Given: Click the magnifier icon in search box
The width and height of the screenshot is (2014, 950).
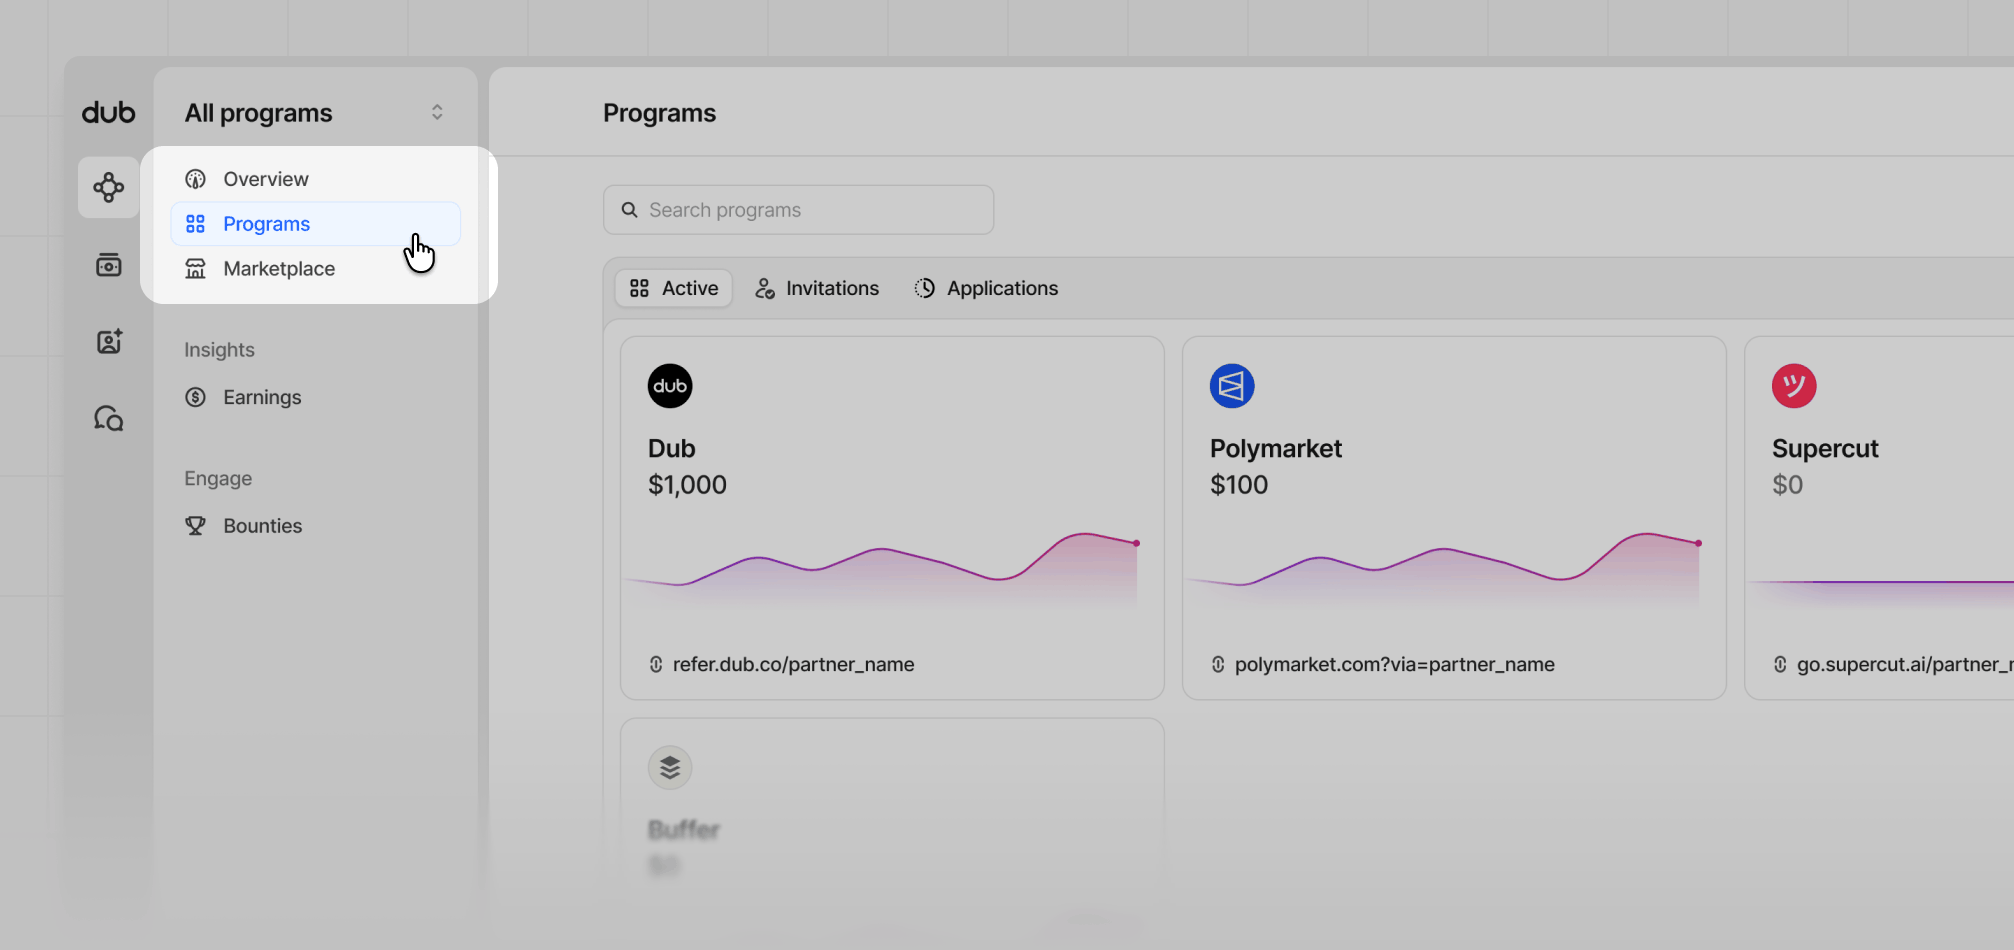Looking at the screenshot, I should tap(630, 210).
